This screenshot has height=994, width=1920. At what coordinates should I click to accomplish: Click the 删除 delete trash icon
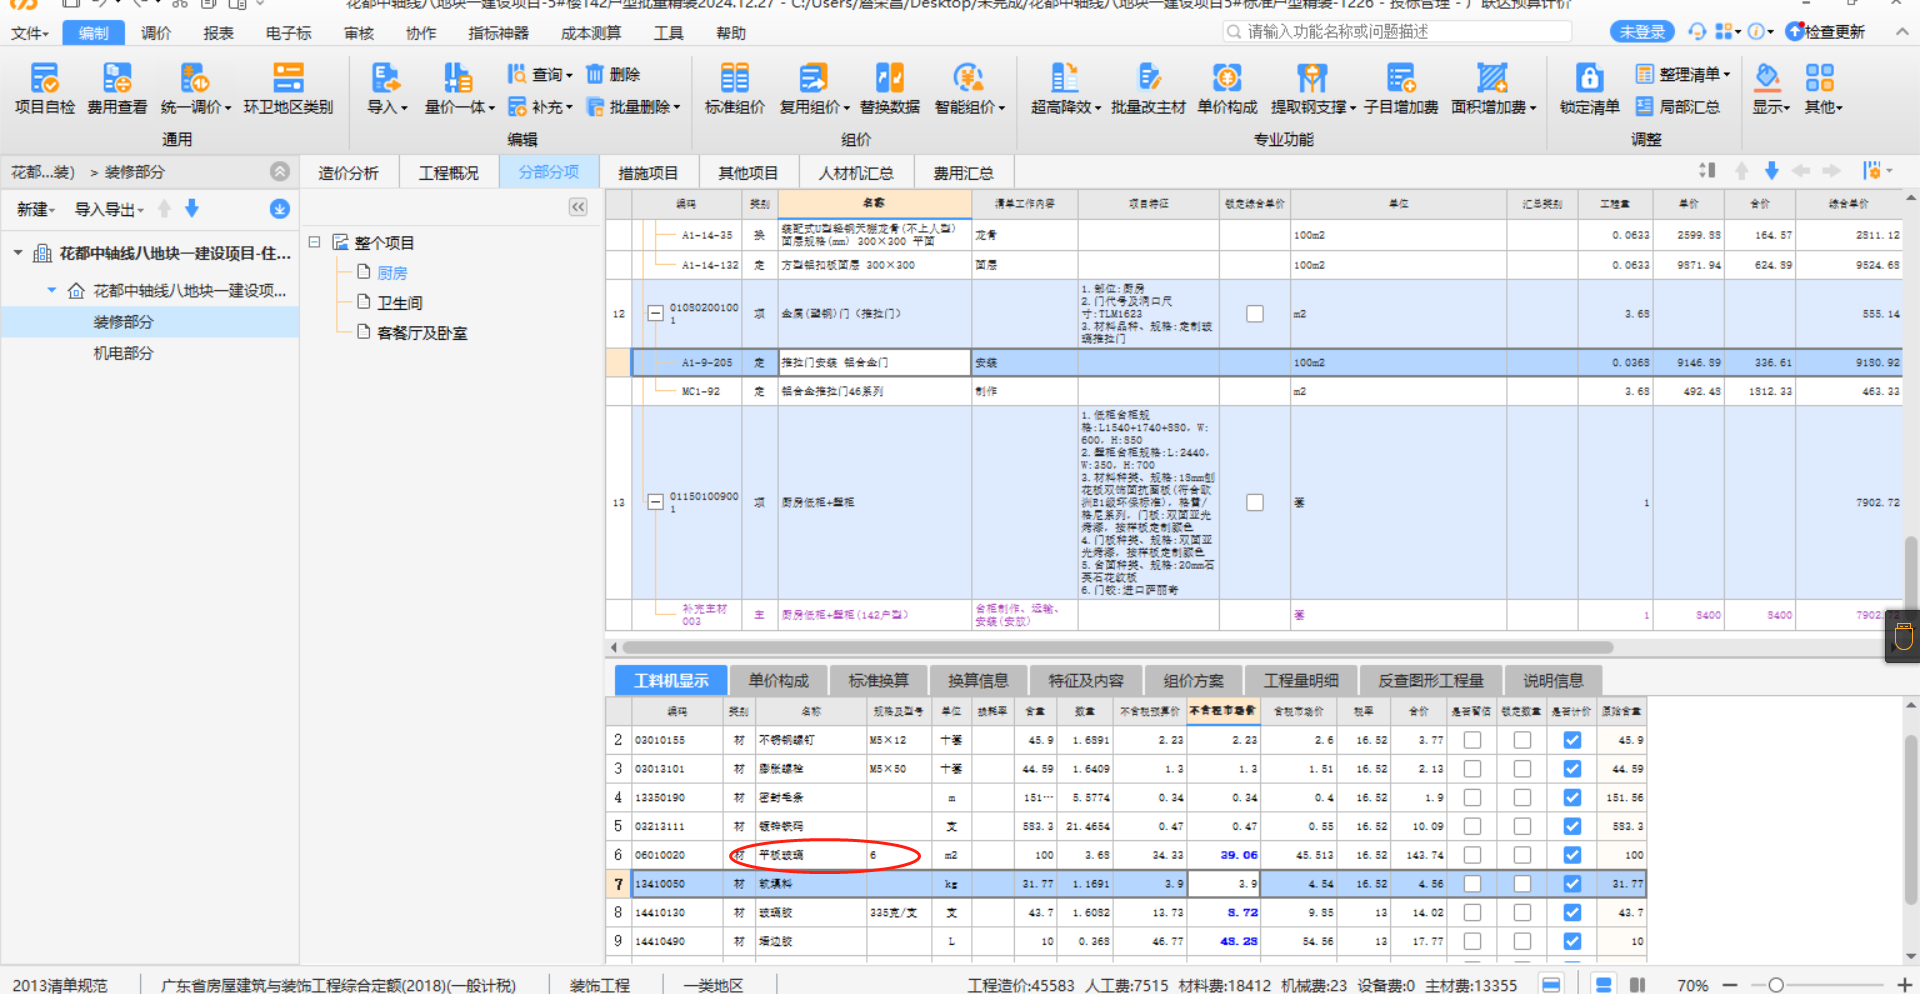pos(595,74)
